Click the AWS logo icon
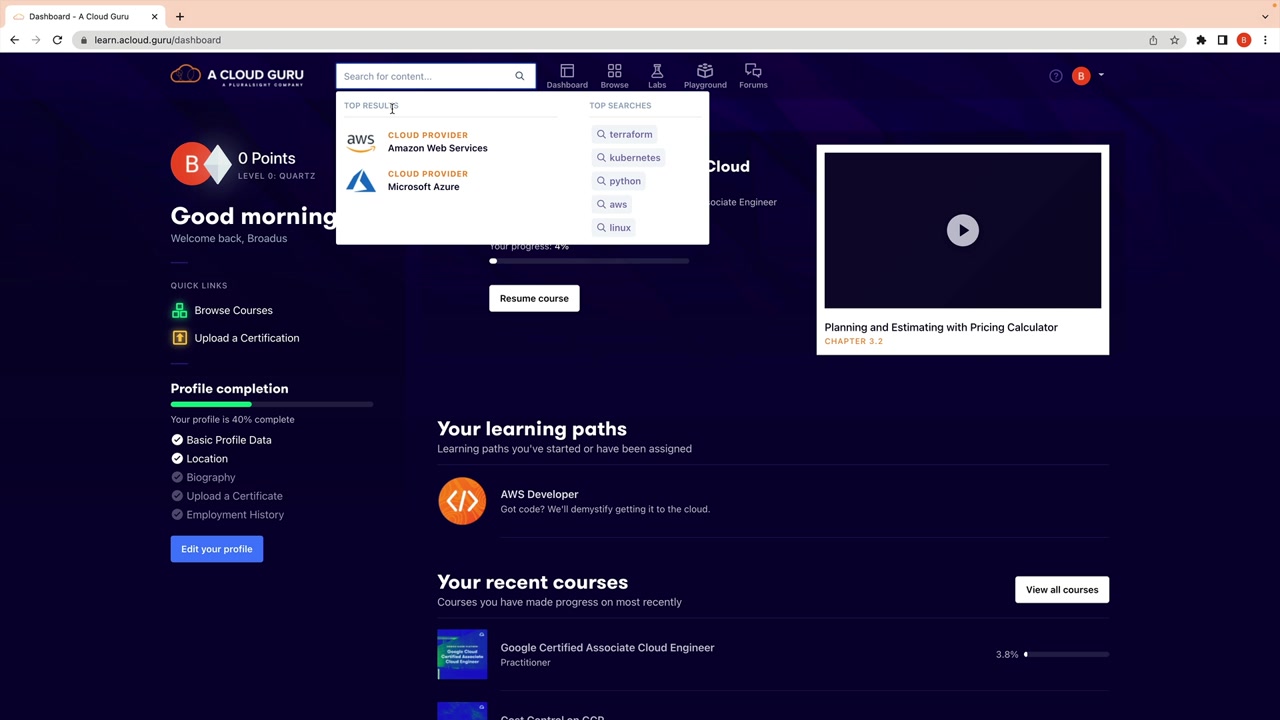 point(361,142)
